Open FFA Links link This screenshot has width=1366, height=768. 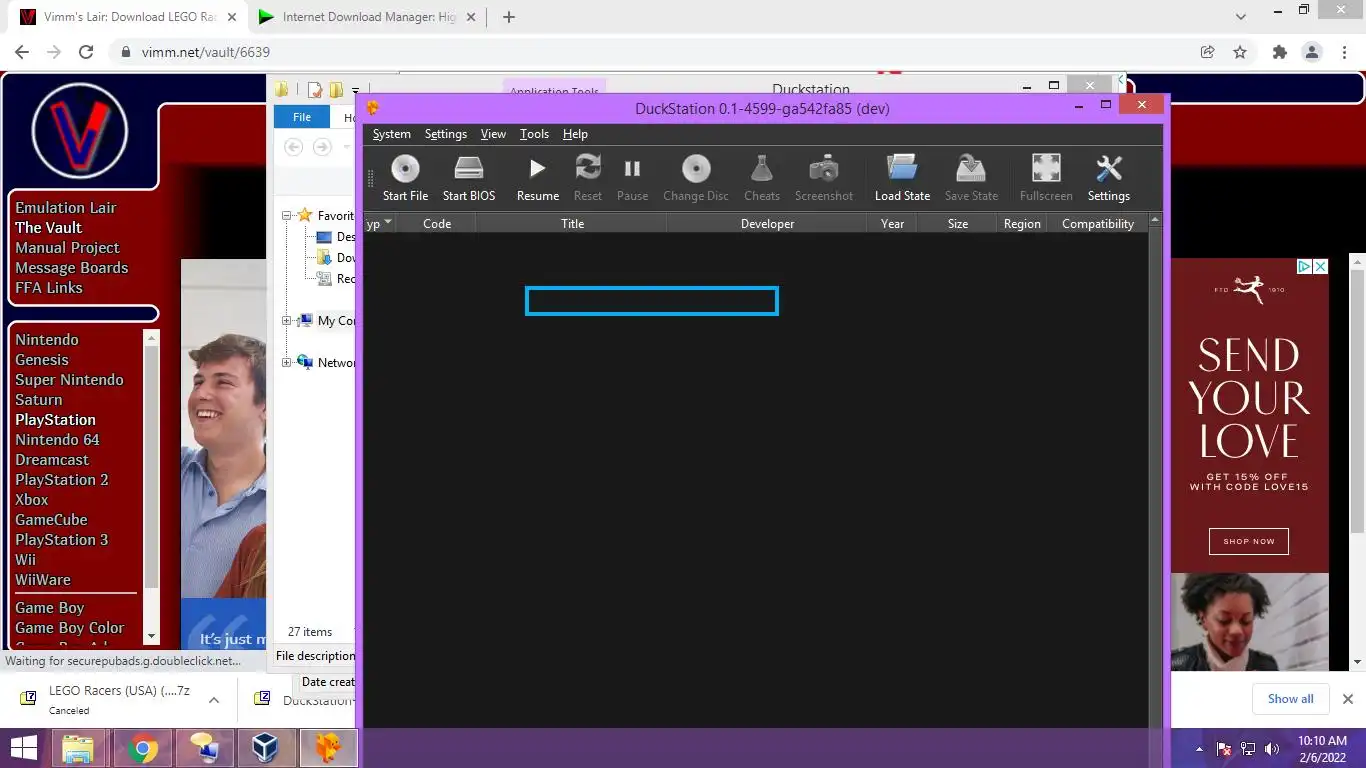(x=48, y=288)
